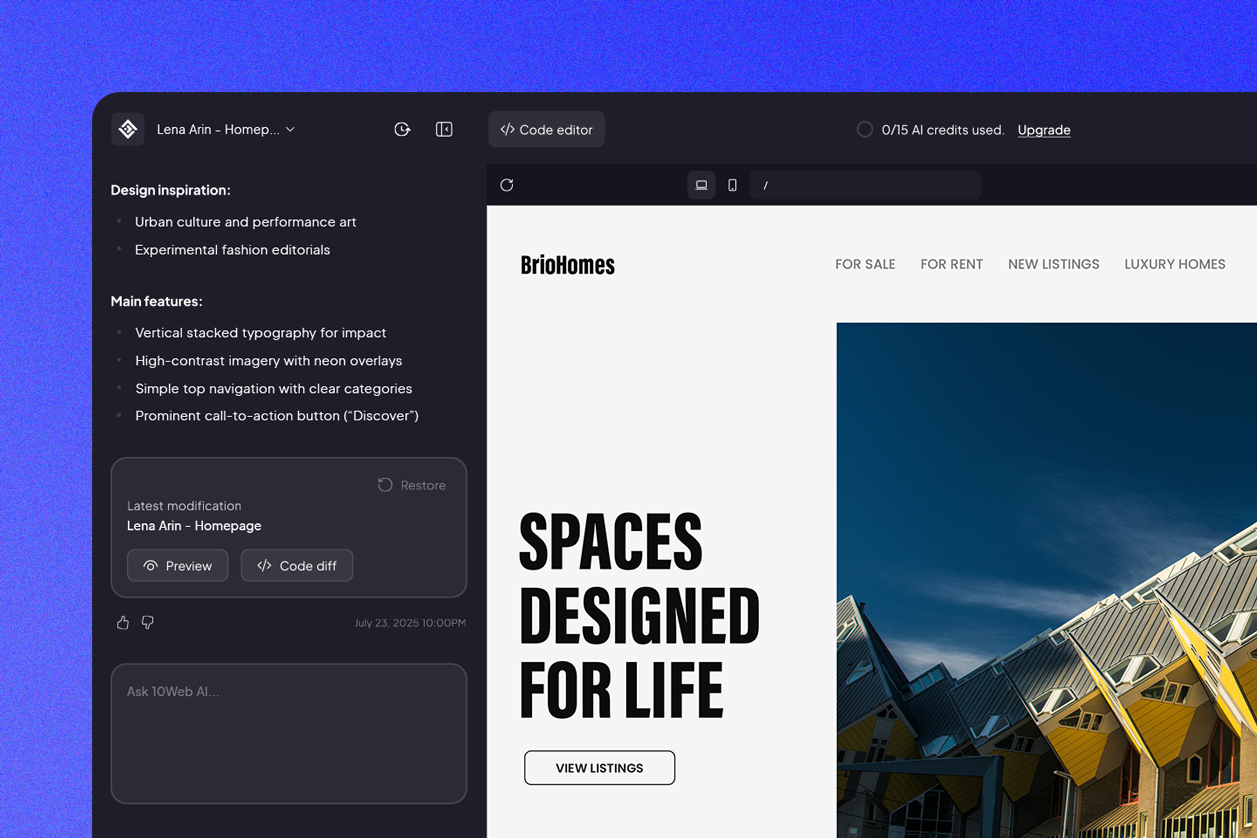1257x838 pixels.
Task: Select the FOR SALE navigation item
Action: pos(864,264)
